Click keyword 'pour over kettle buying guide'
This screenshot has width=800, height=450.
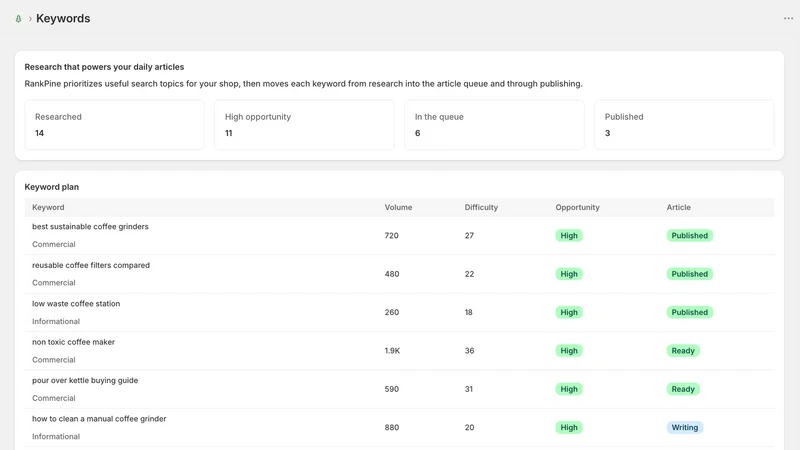(x=85, y=380)
